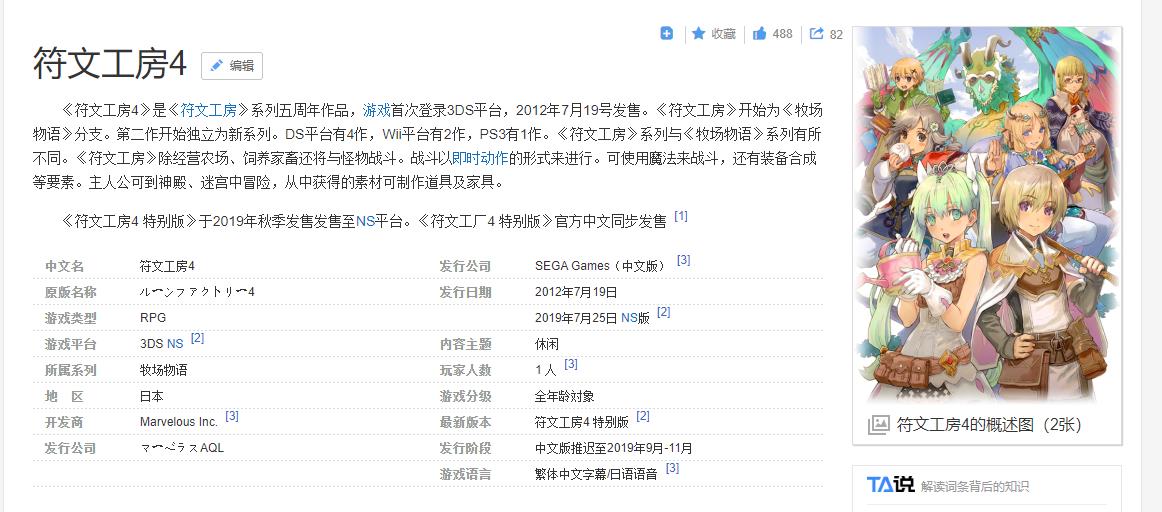Click the 地区 value 日本

click(x=151, y=396)
